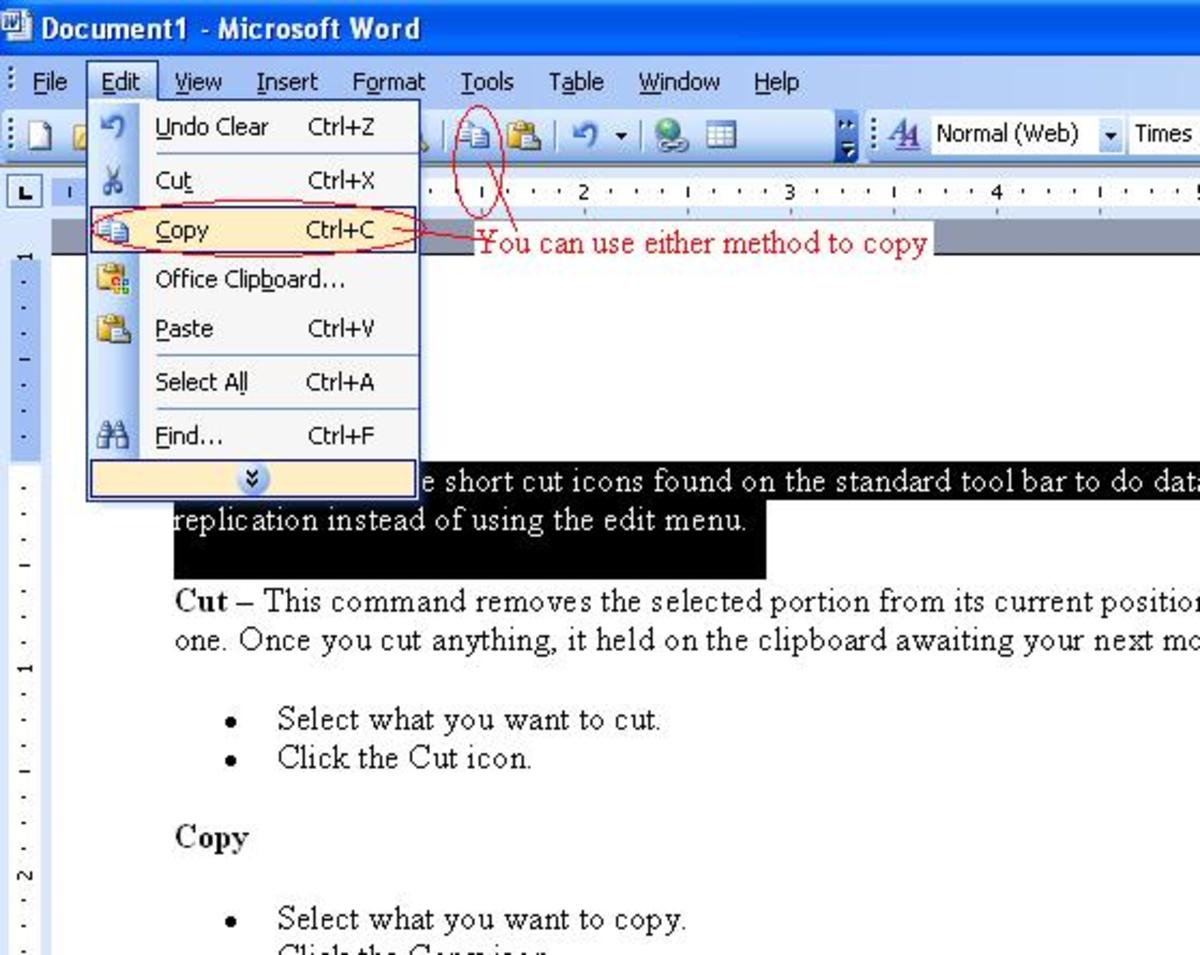Open the Format menu

tap(388, 82)
